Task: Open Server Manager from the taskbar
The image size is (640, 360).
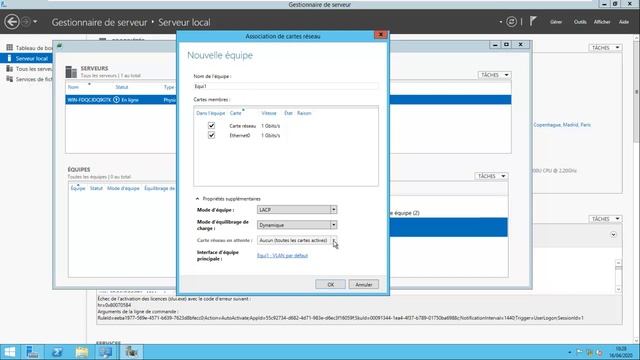Action: (x=32, y=352)
